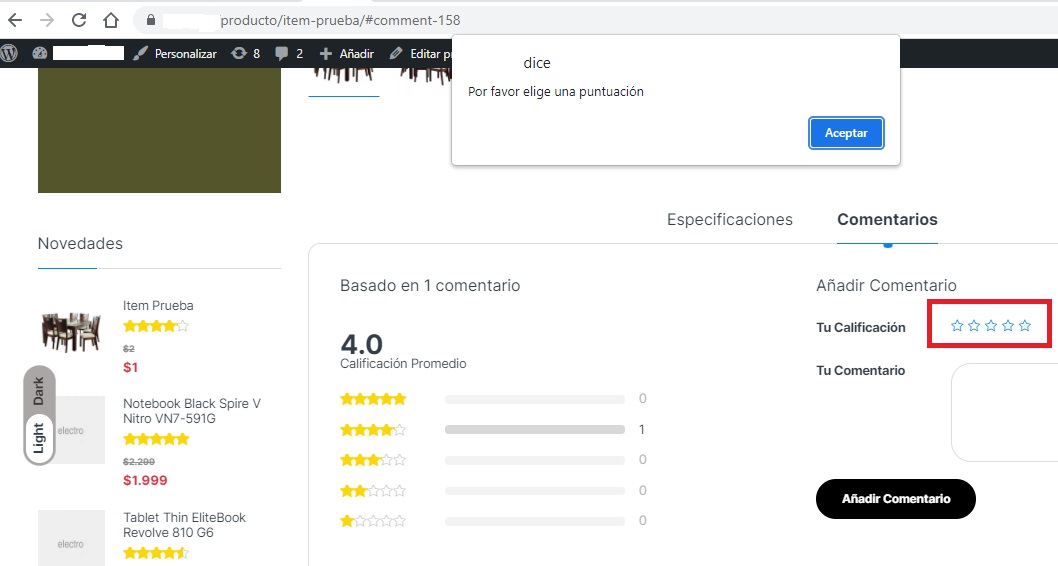Click the $1.999 notebook price
Image resolution: width=1058 pixels, height=566 pixels.
pyautogui.click(x=145, y=480)
